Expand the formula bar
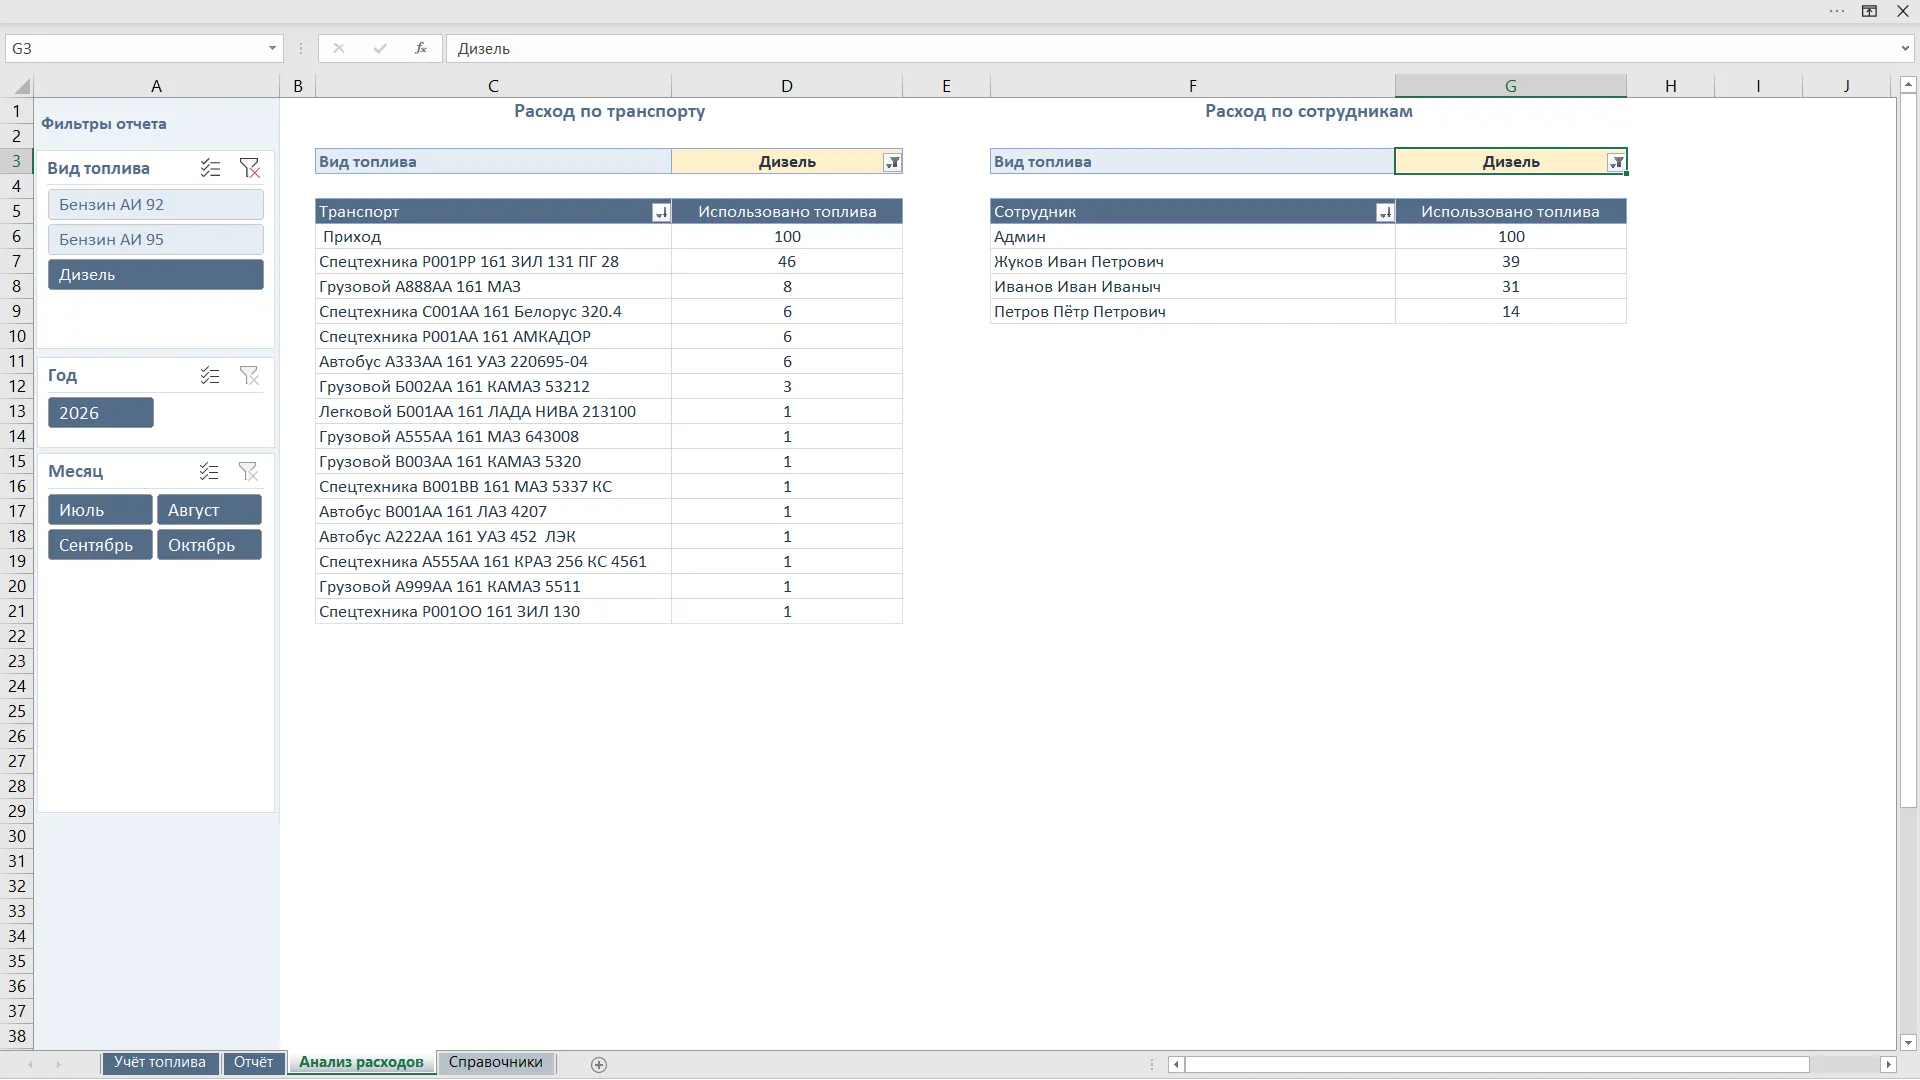This screenshot has height=1080, width=1920. [1905, 48]
